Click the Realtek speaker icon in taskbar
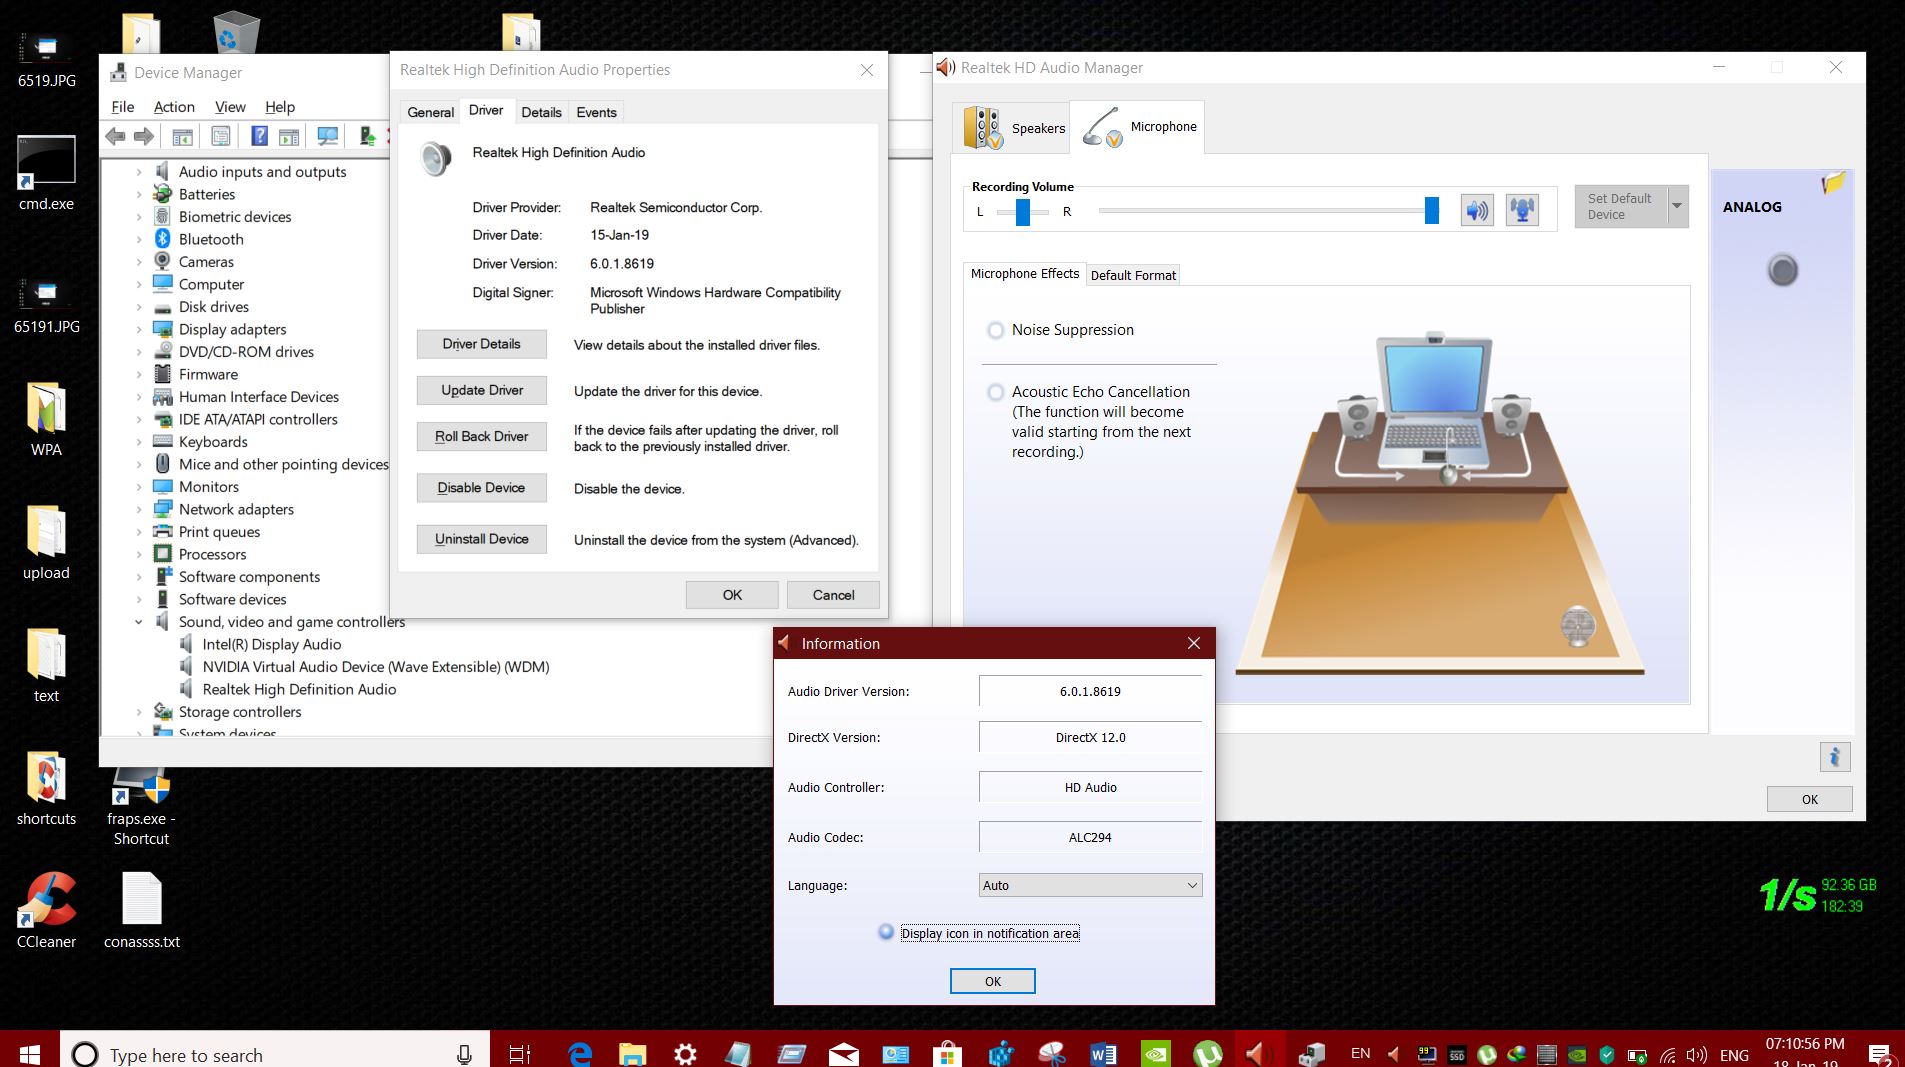 click(1256, 1053)
